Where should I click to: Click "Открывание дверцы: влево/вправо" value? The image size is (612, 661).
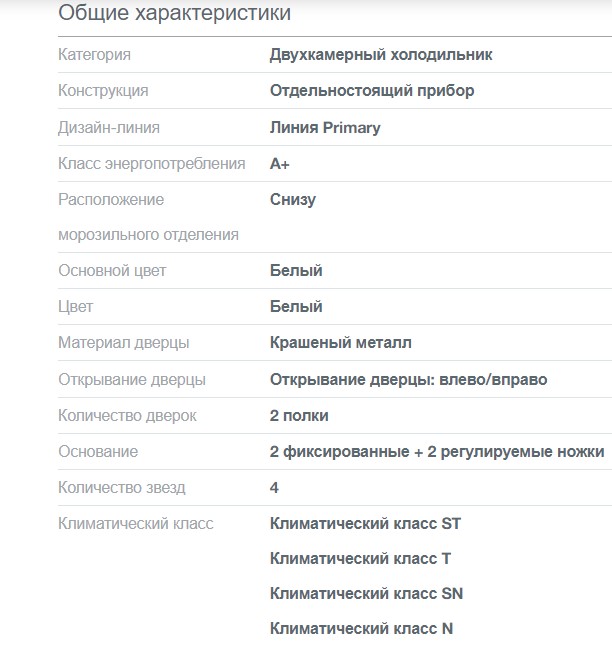click(408, 379)
